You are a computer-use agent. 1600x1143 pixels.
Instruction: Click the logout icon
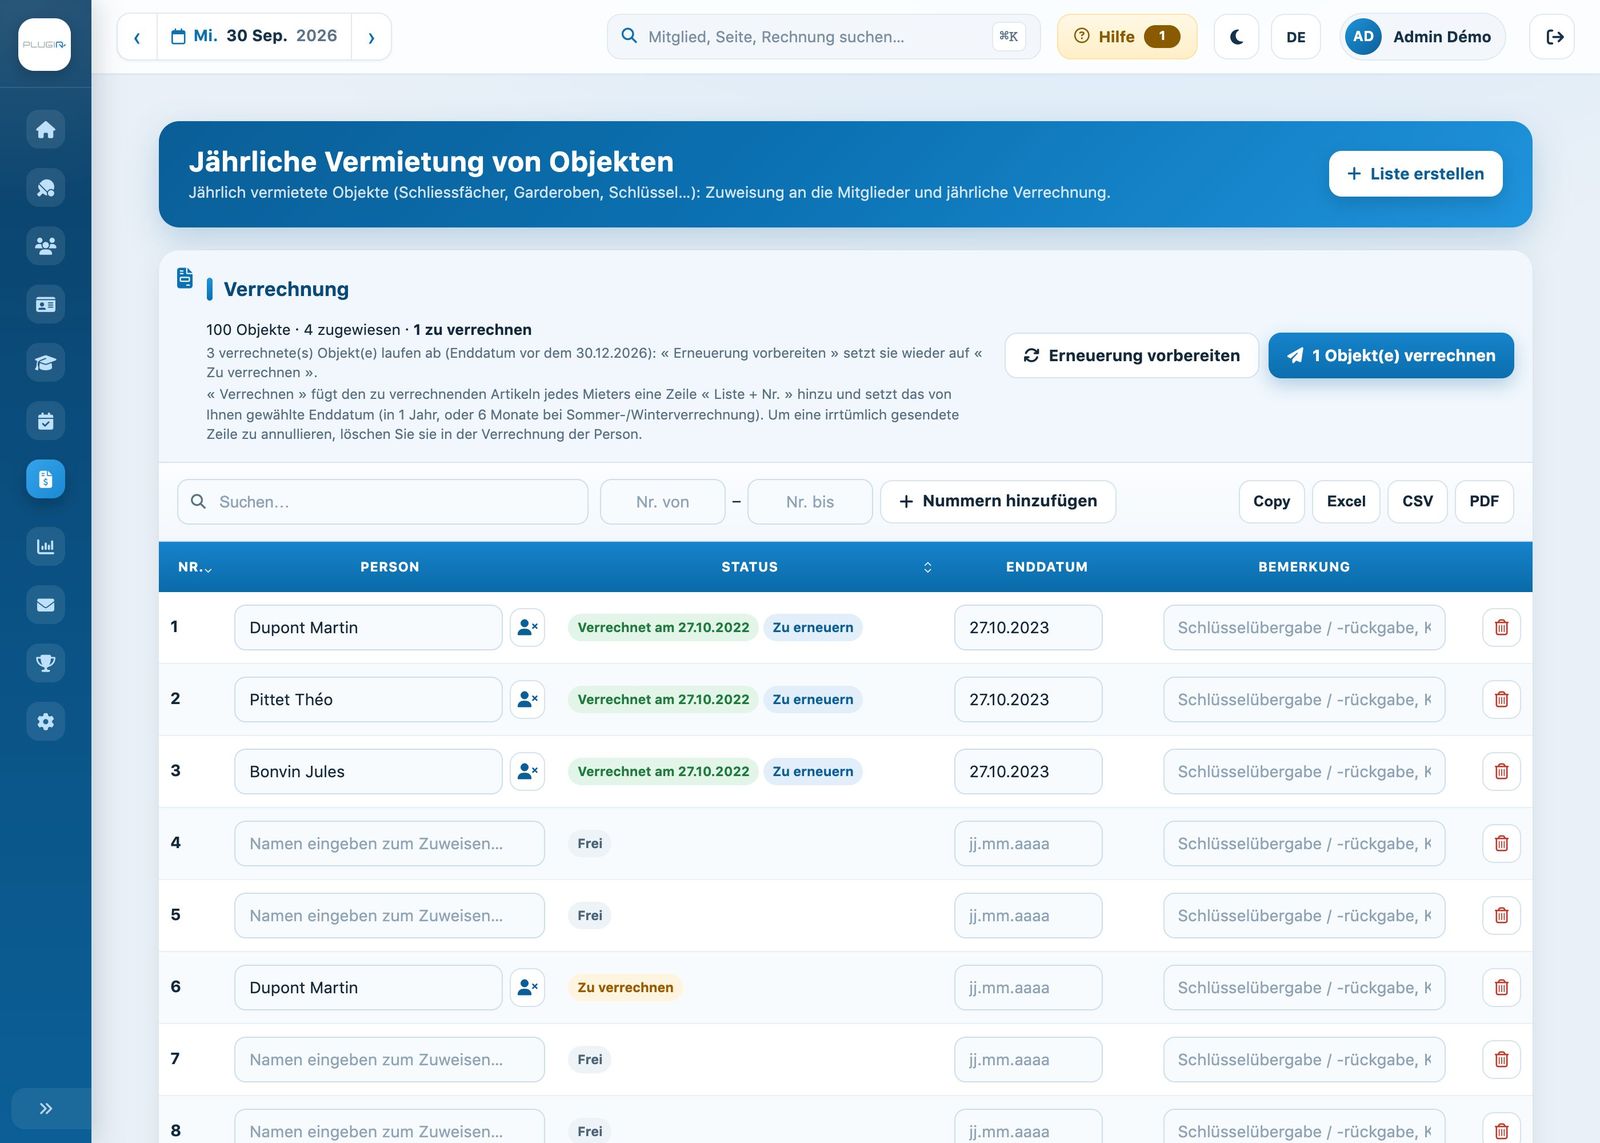[1553, 37]
